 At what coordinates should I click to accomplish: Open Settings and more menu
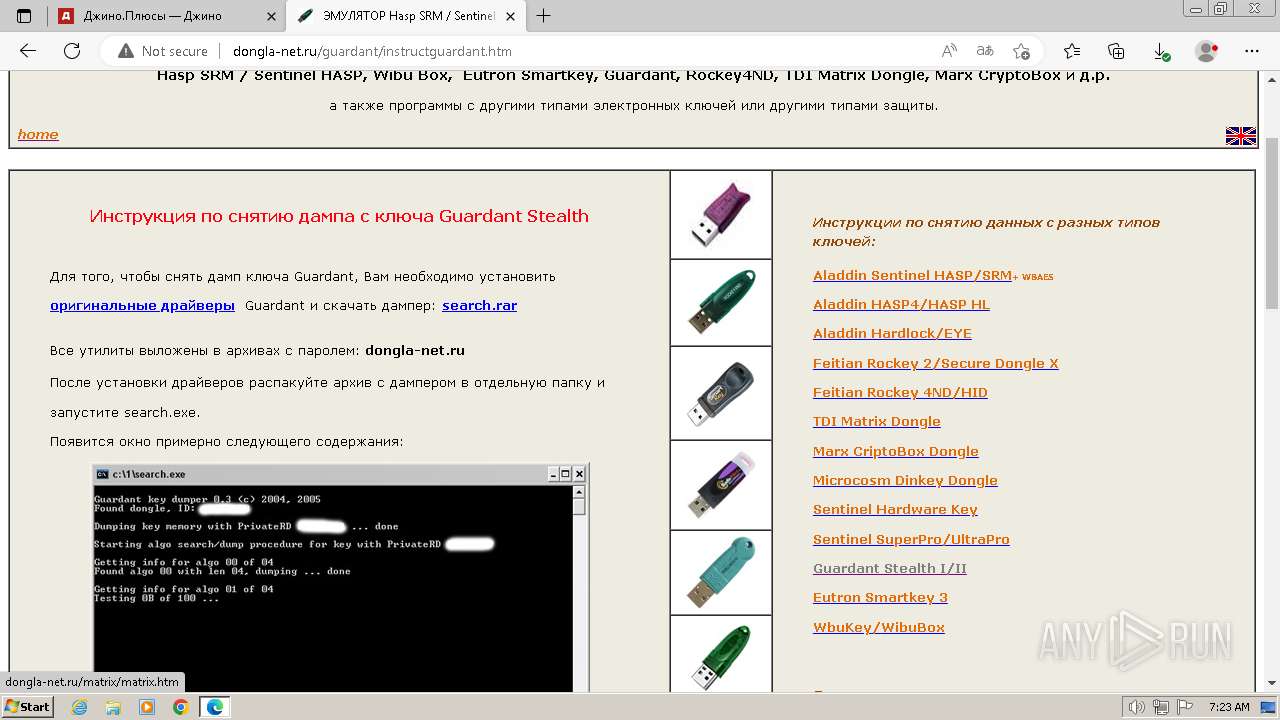tap(1252, 51)
